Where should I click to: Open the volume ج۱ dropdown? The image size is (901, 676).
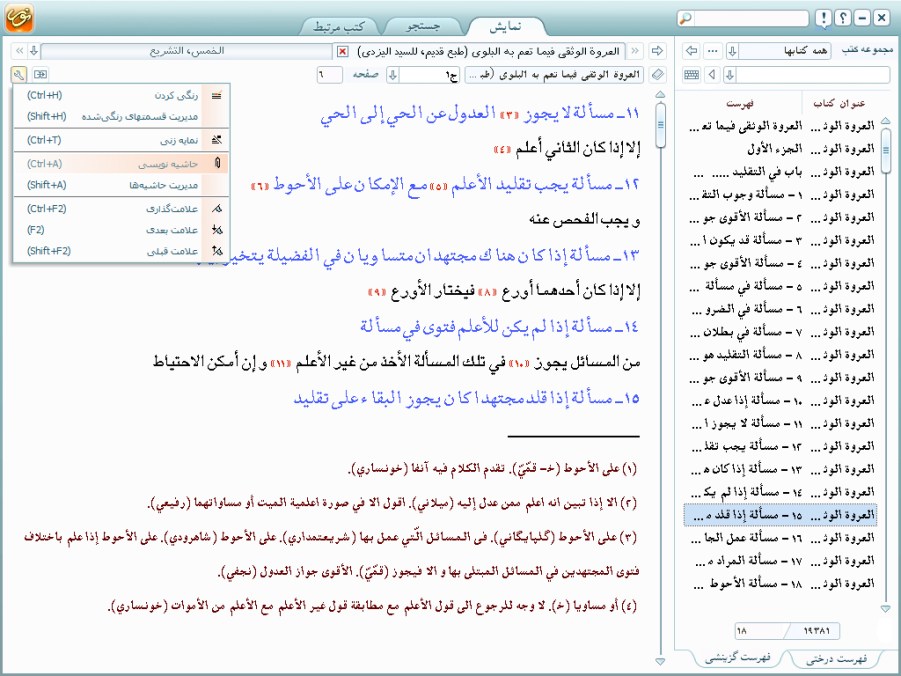click(392, 75)
